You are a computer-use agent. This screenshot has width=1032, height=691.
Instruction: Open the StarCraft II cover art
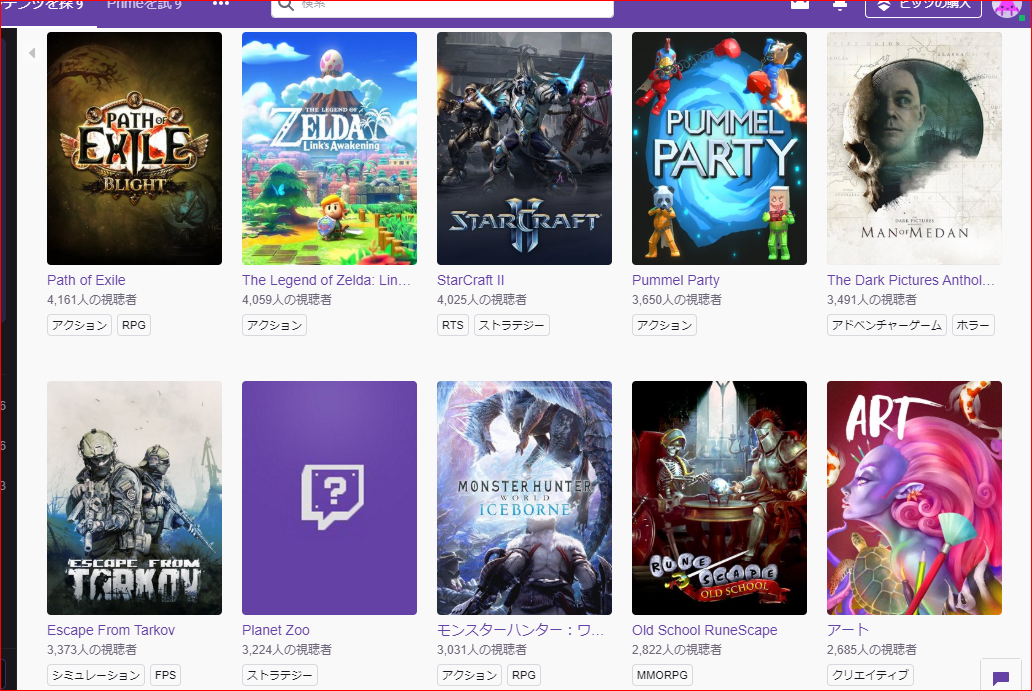pos(525,149)
